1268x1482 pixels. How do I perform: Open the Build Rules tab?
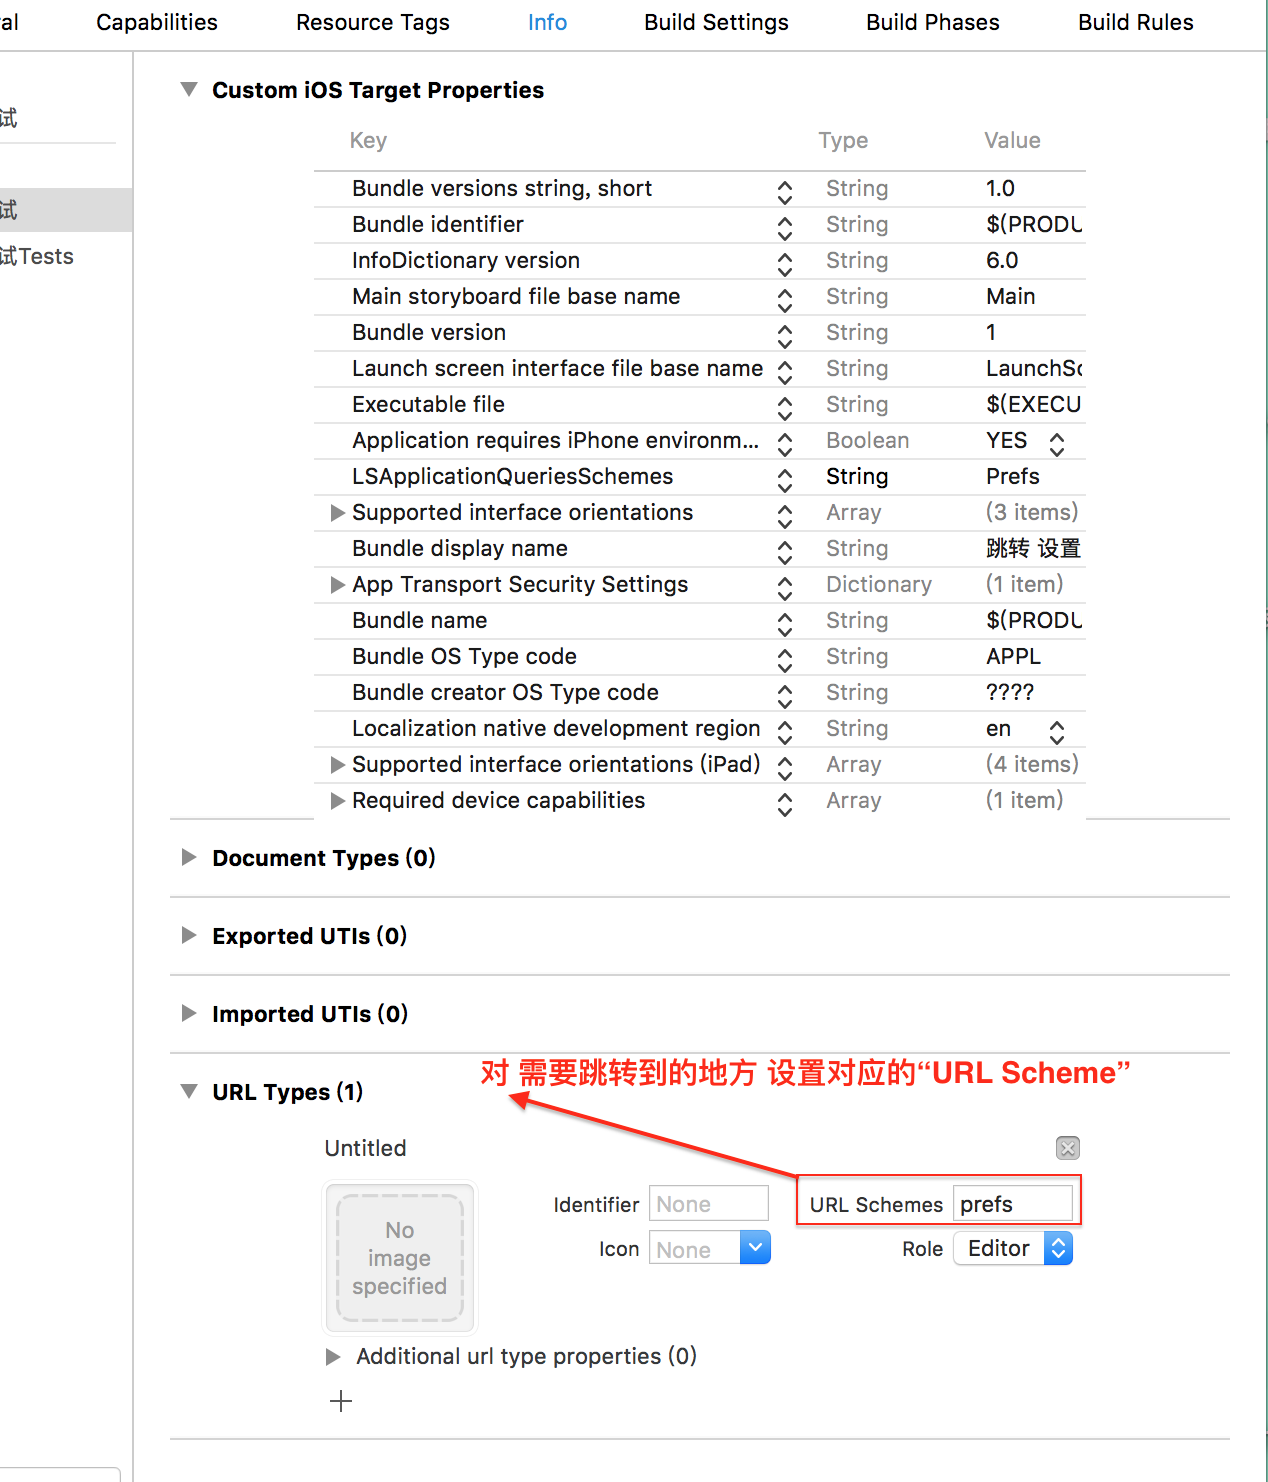[x=1136, y=22]
